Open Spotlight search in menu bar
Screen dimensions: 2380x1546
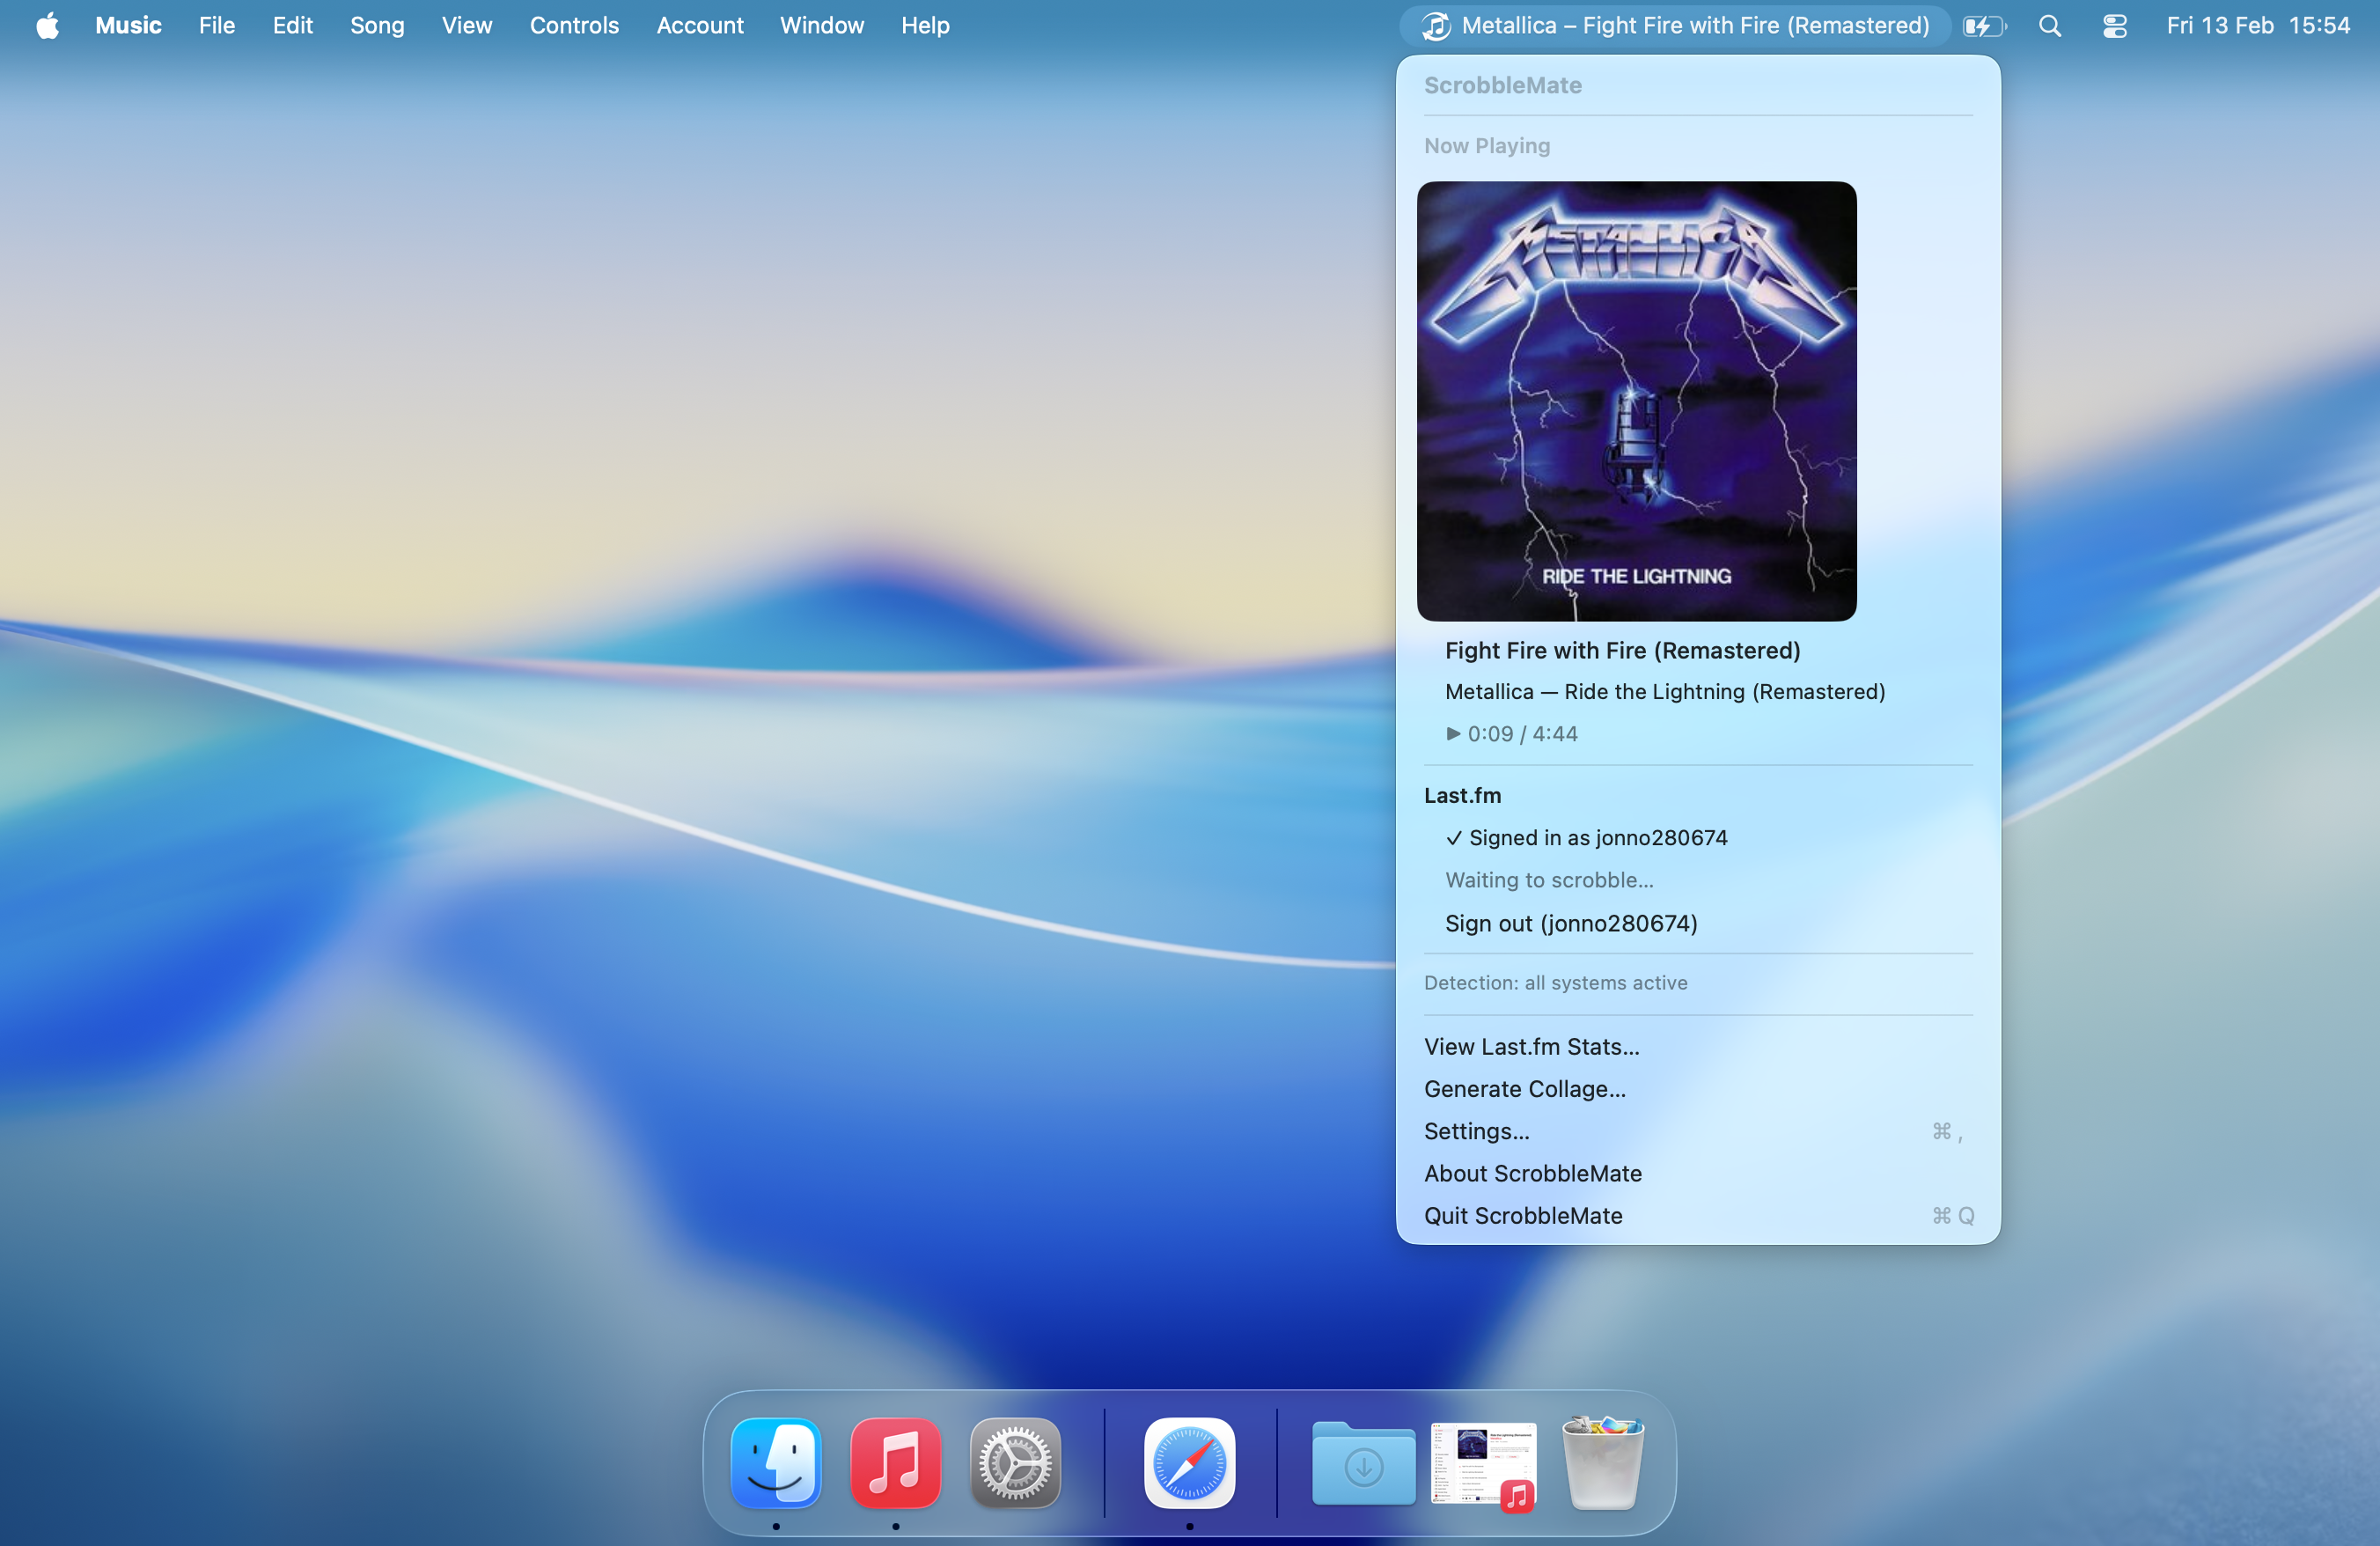pyautogui.click(x=2049, y=26)
